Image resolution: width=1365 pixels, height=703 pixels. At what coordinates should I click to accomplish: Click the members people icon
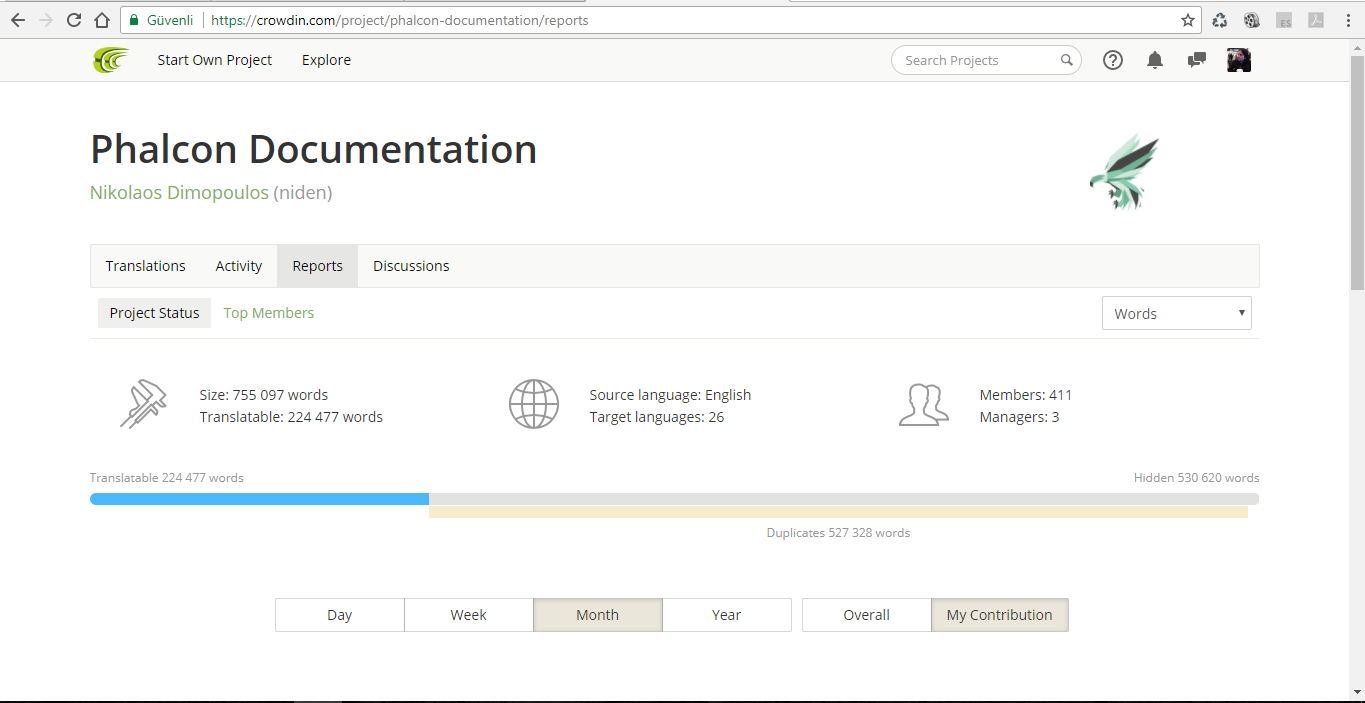[x=924, y=404]
